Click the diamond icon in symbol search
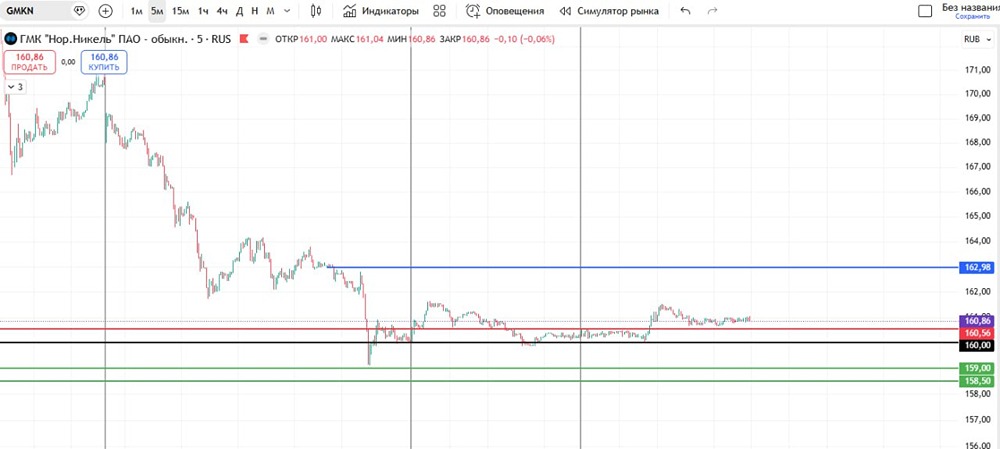Viewport: 1000px width, 449px height. (79, 11)
